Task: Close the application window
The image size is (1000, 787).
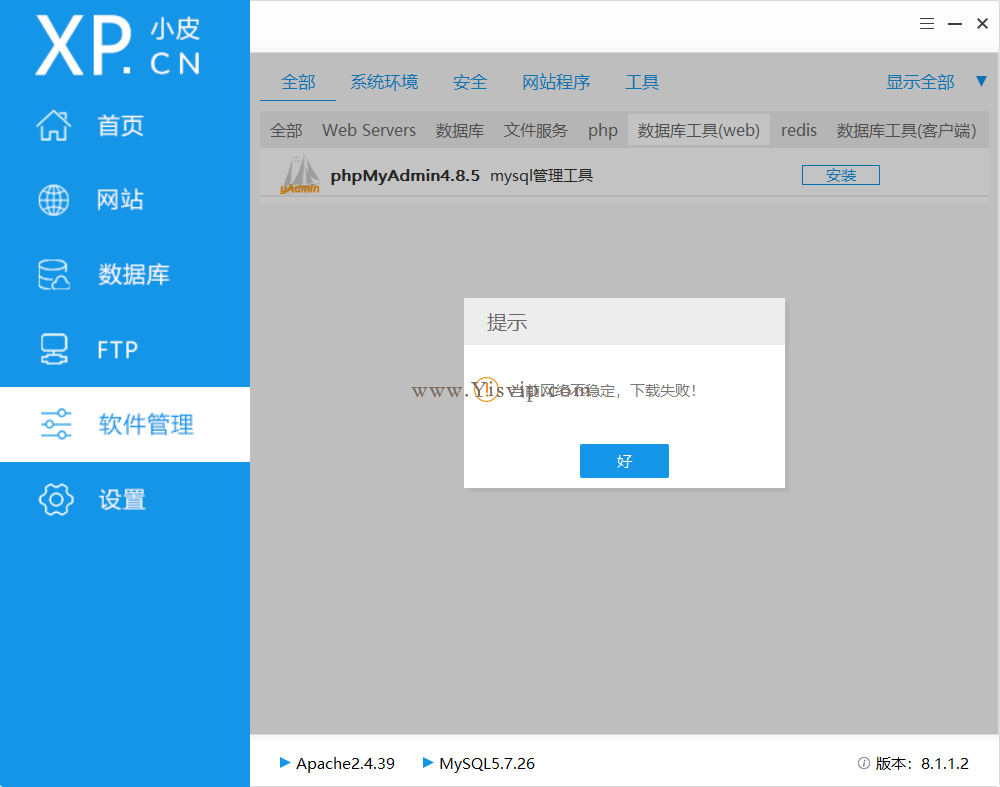Action: click(x=982, y=24)
